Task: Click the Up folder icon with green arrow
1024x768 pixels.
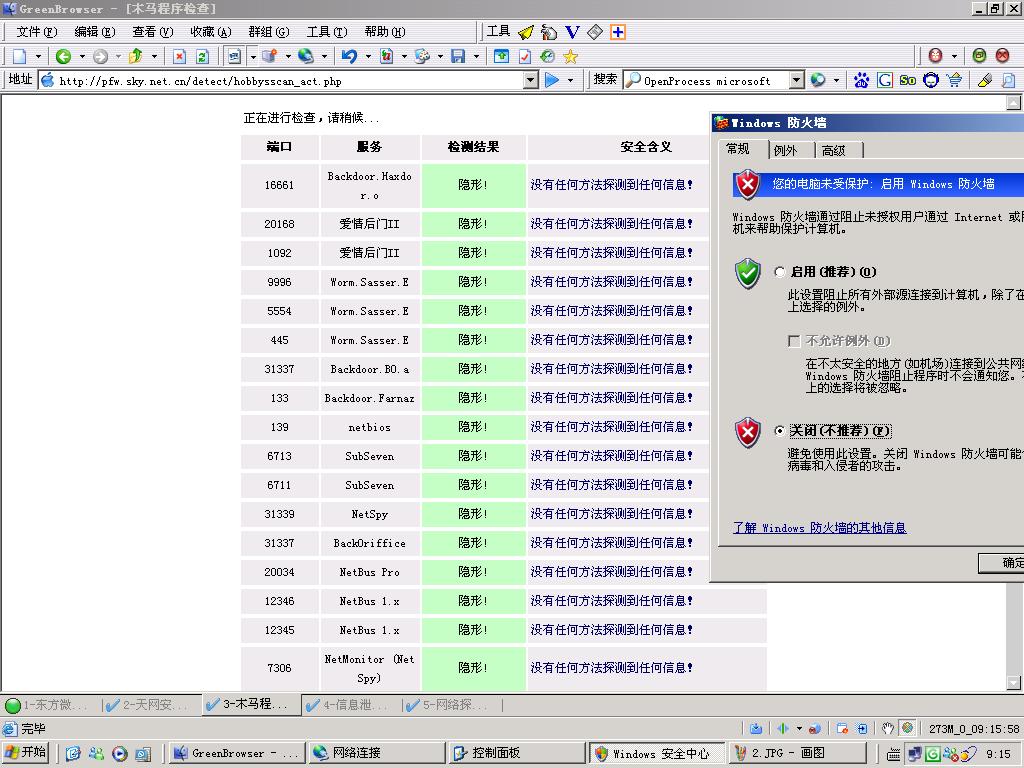Action: pyautogui.click(x=136, y=57)
